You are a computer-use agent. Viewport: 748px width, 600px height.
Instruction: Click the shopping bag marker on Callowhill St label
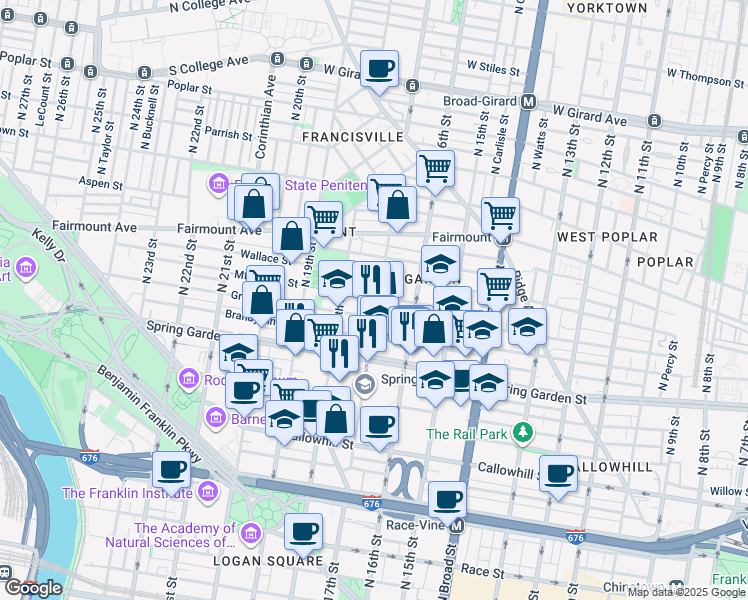pos(335,420)
